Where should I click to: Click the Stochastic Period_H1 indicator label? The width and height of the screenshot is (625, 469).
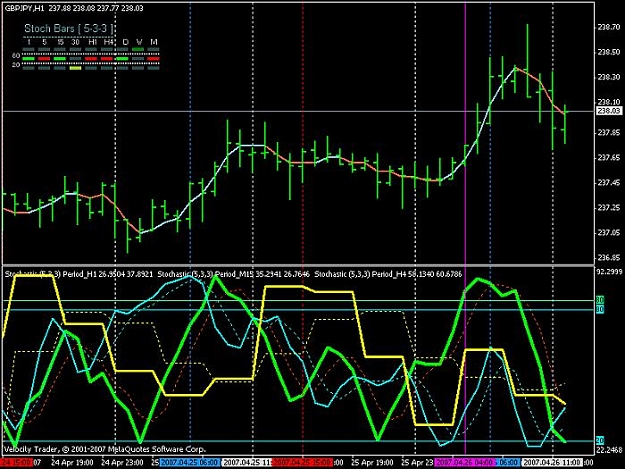[x=79, y=274]
